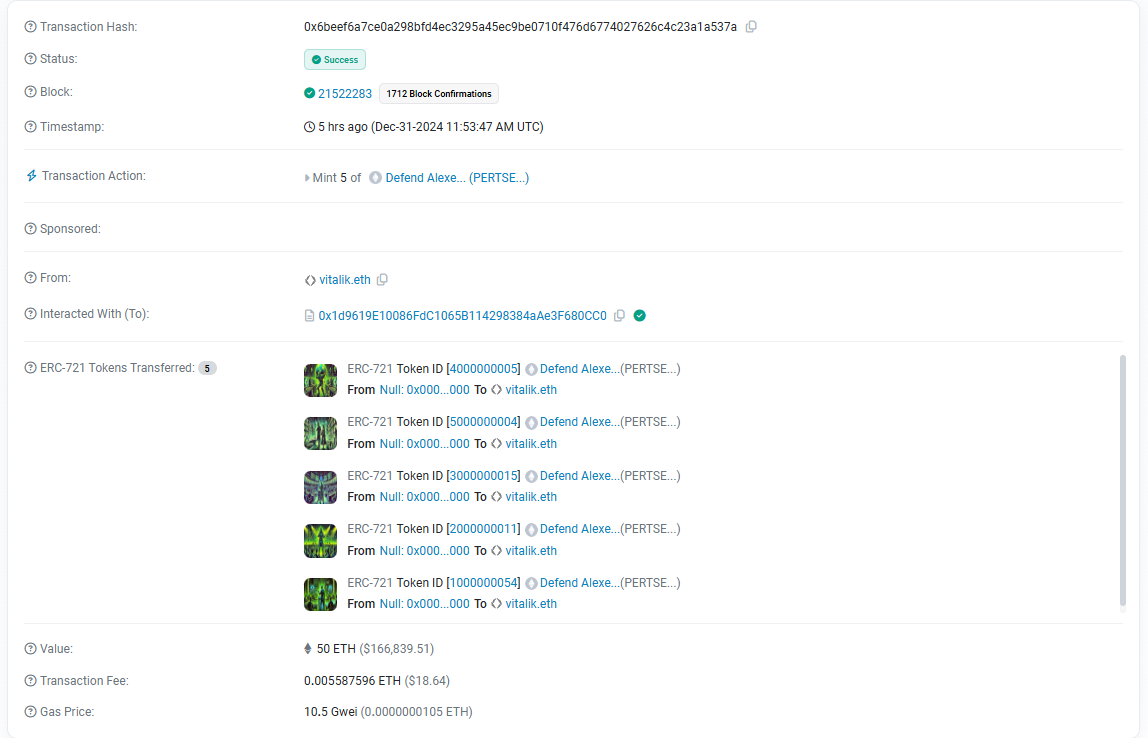Screen dimensions: 1148x738
Task: Open Token ID 5000000004 link
Action: pos(484,422)
